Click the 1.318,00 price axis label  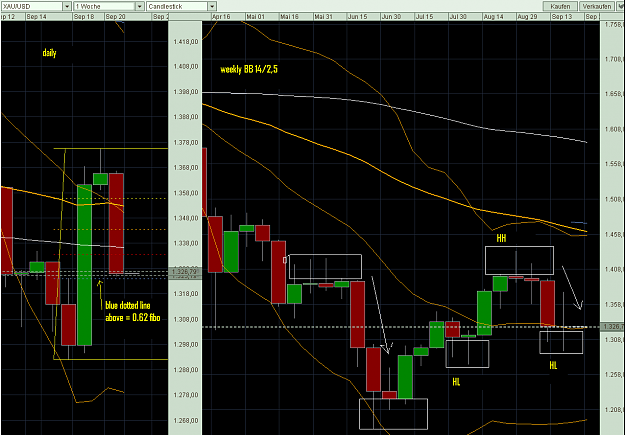click(x=186, y=294)
